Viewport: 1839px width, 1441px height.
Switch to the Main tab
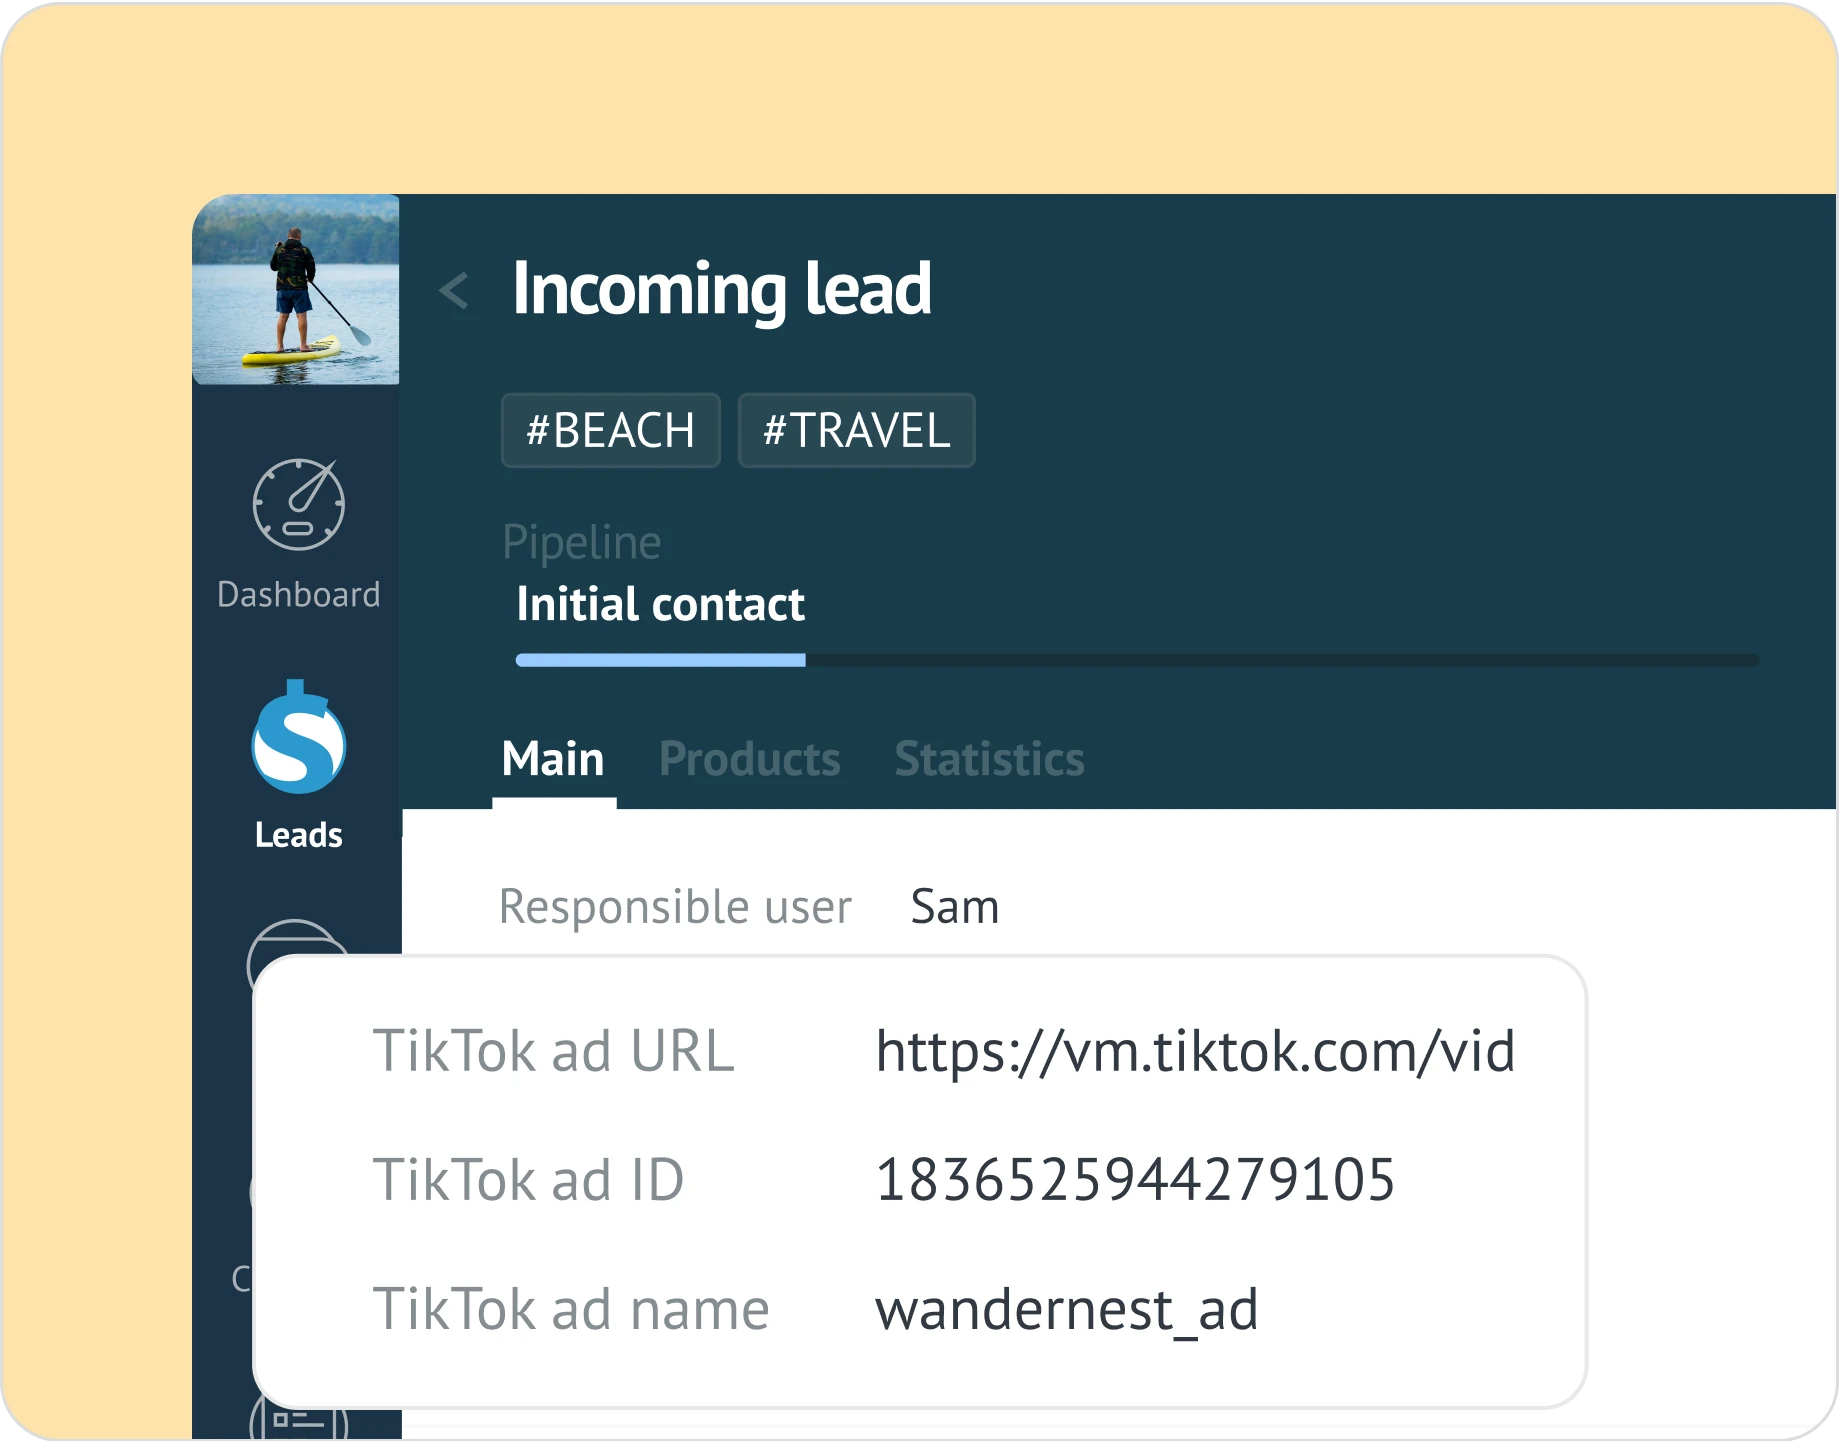tap(553, 759)
